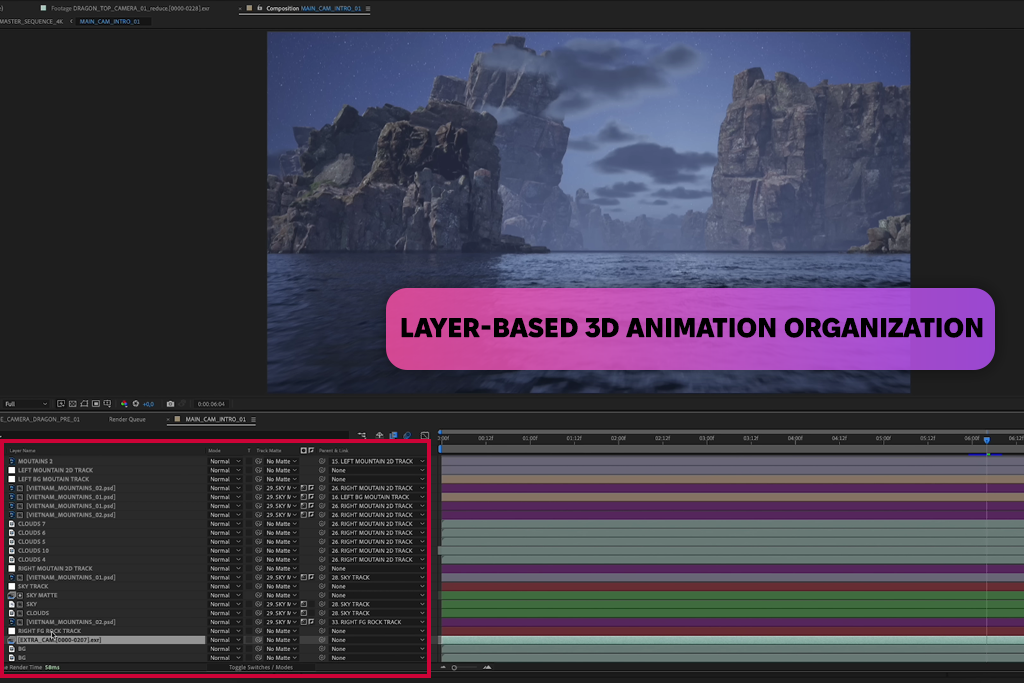Screen dimensions: 1024x683
Task: Click Toggle Switches / Modes button
Action: pyautogui.click(x=261, y=667)
